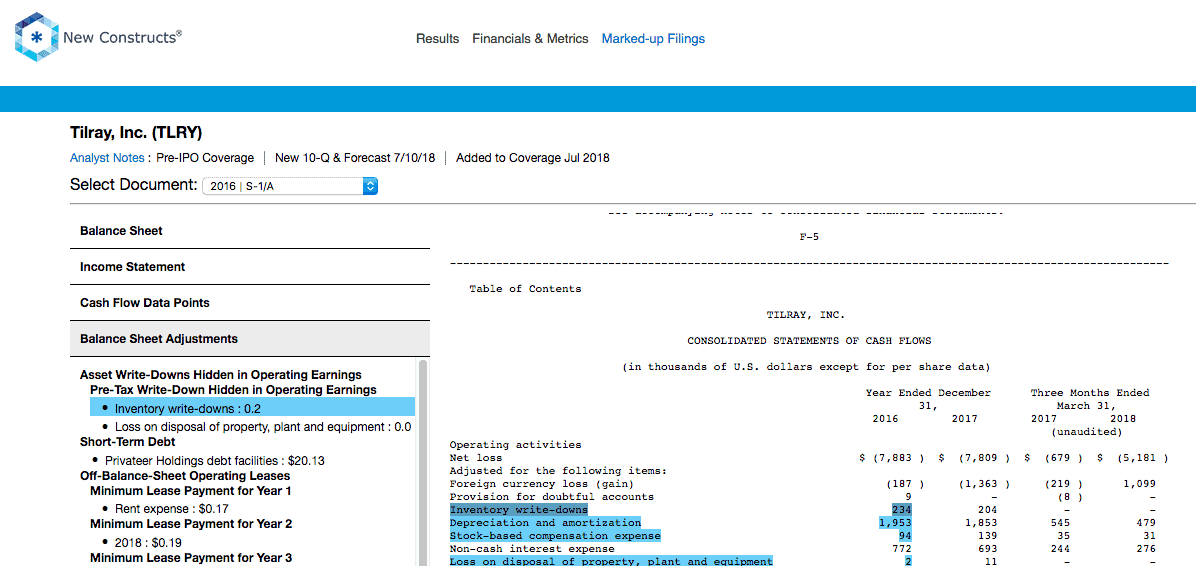Click Minimum Lease Payment for Year 1
The height and width of the screenshot is (566, 1196).
pos(191,490)
